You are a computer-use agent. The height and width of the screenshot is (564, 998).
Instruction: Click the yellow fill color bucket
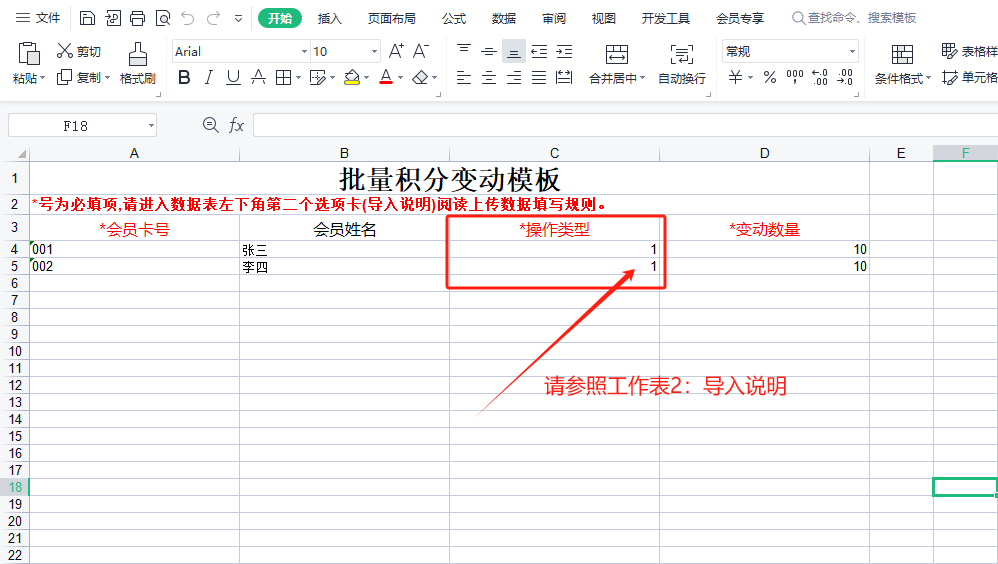(x=351, y=77)
